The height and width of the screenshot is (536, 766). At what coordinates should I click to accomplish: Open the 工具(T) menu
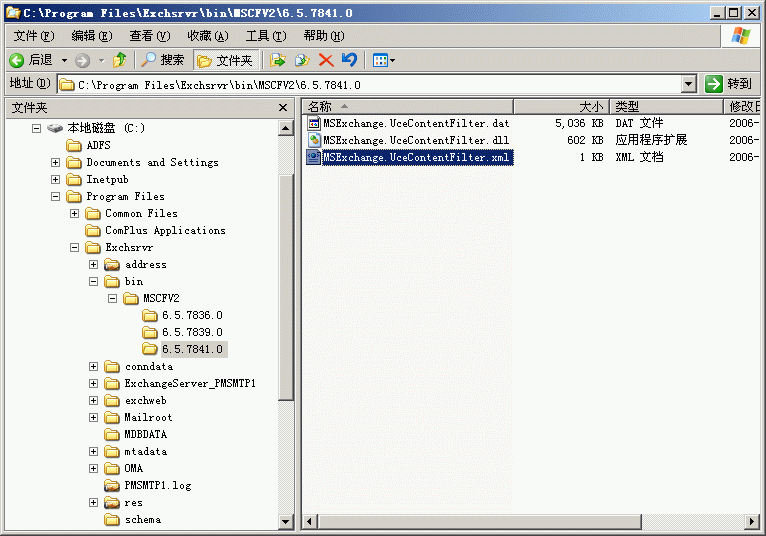pyautogui.click(x=265, y=36)
